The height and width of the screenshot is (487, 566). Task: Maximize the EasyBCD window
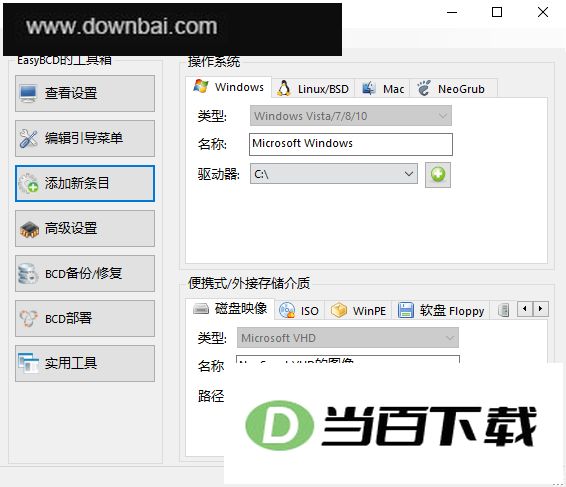coord(497,12)
